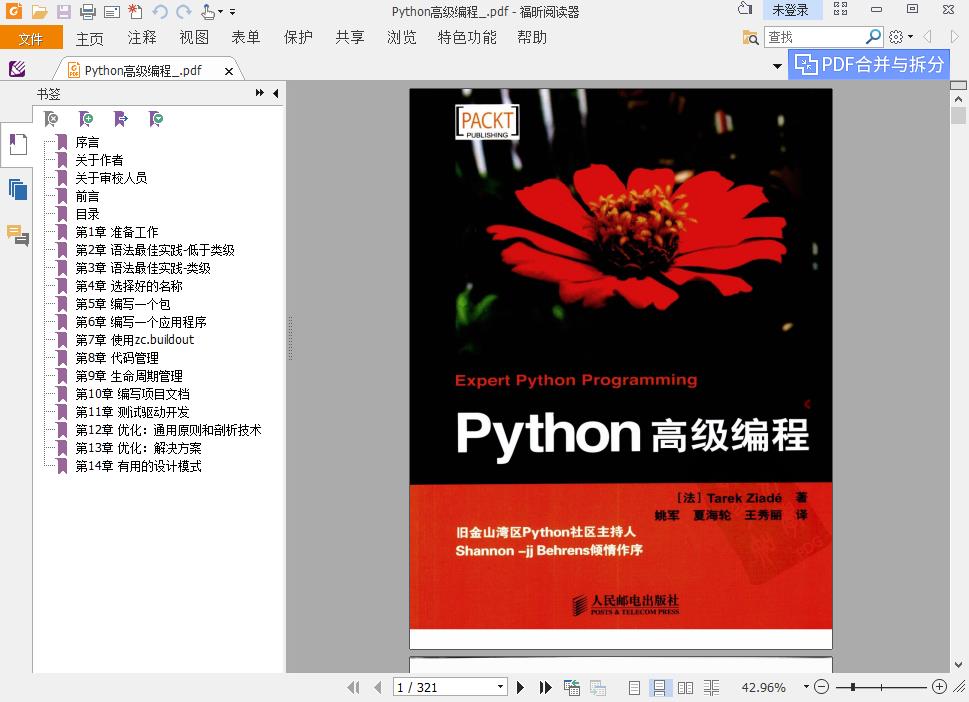
Task: Toggle the bookmarks panel sidebar icon
Action: 18,144
